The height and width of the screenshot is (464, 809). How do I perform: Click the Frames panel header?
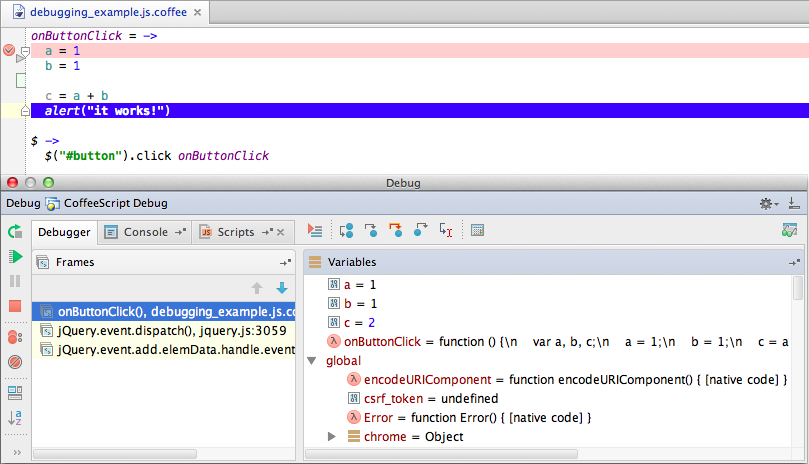[x=164, y=262]
